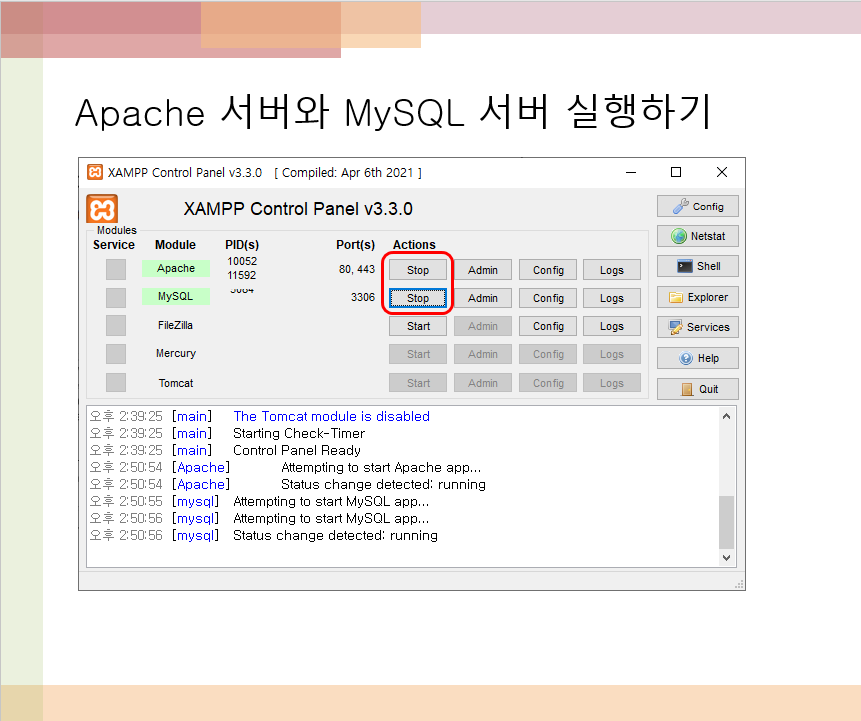Click the green Apache module label
This screenshot has width=861, height=721.
point(176,268)
